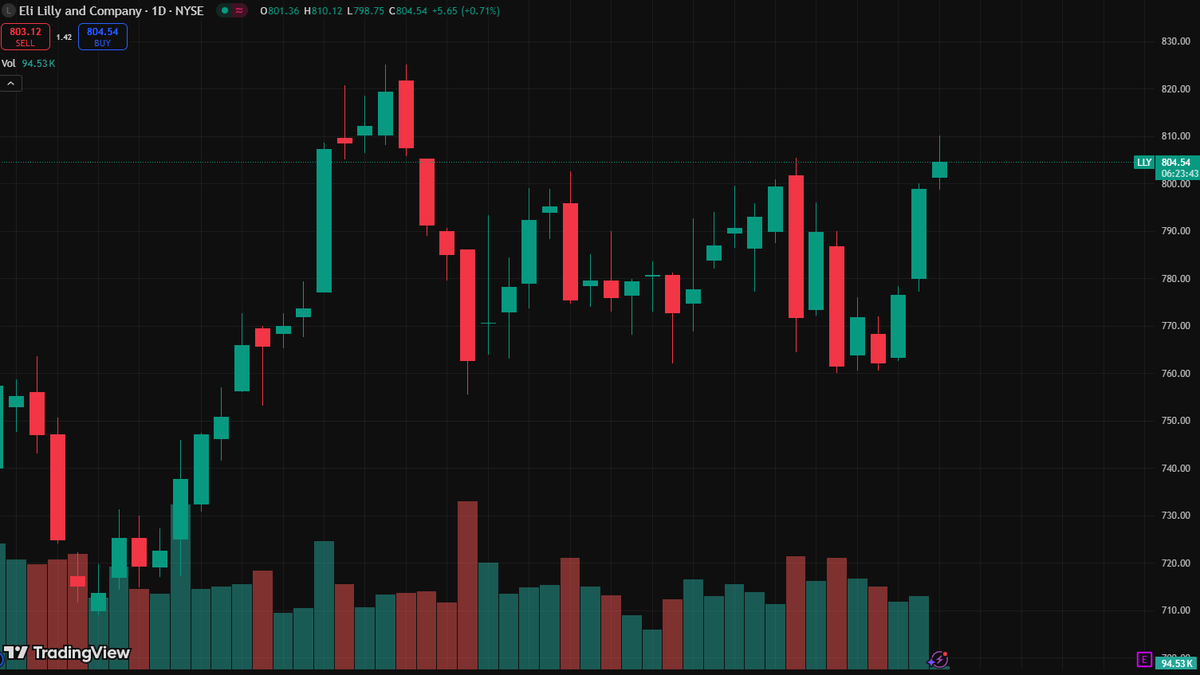Collapse the legend with the chevron arrow
The width and height of the screenshot is (1200, 675).
(10, 83)
